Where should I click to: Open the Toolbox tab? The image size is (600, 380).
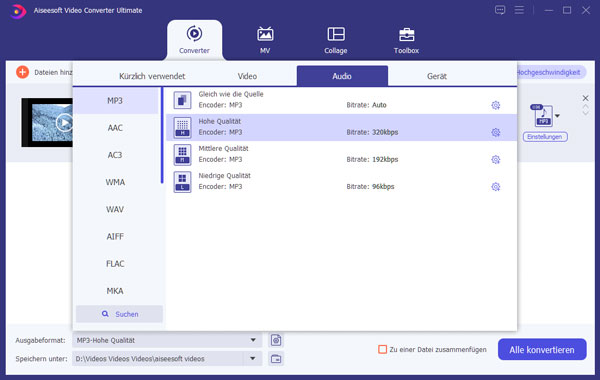click(x=406, y=40)
